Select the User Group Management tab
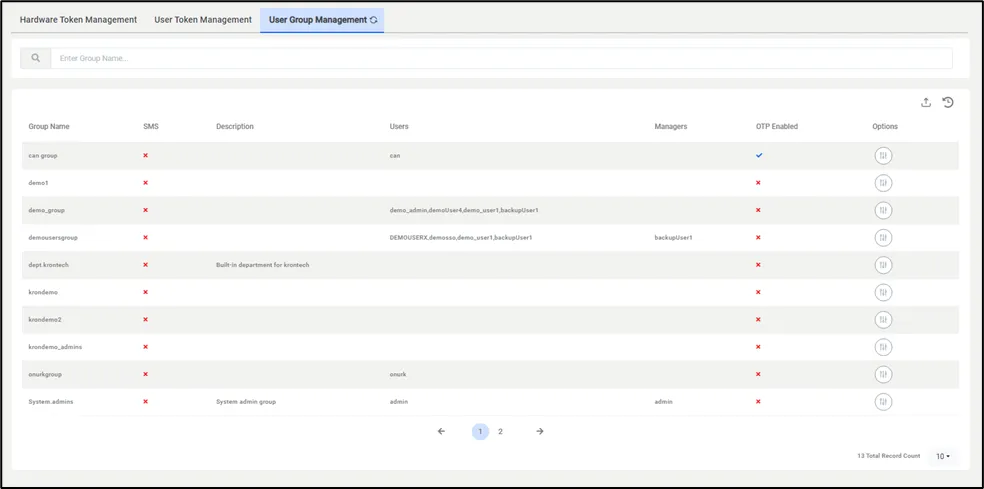The height and width of the screenshot is (489, 984). pyautogui.click(x=322, y=20)
